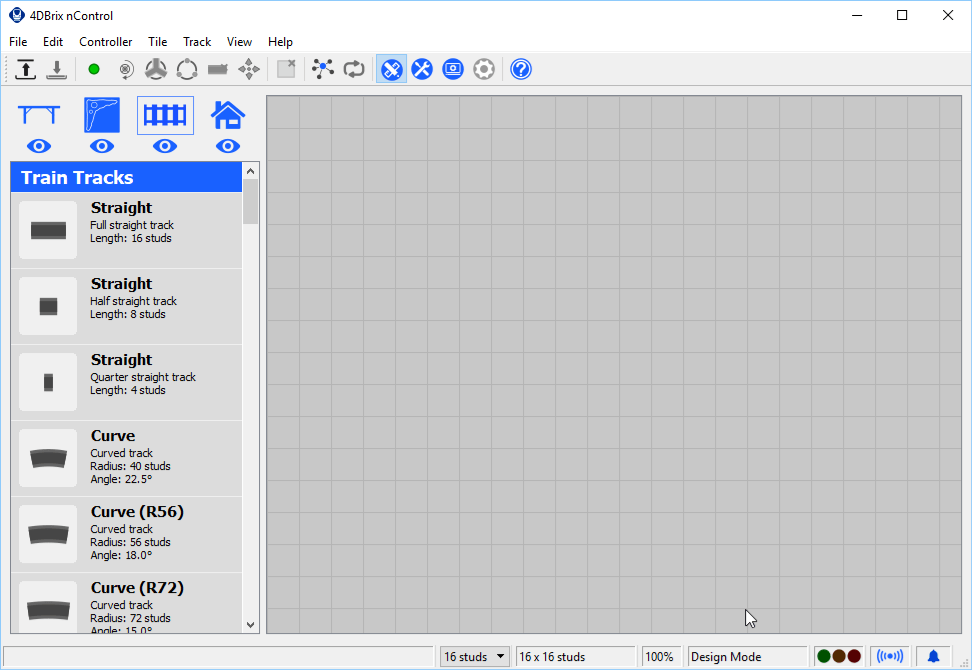Open the Track menu
972x670 pixels.
197,42
